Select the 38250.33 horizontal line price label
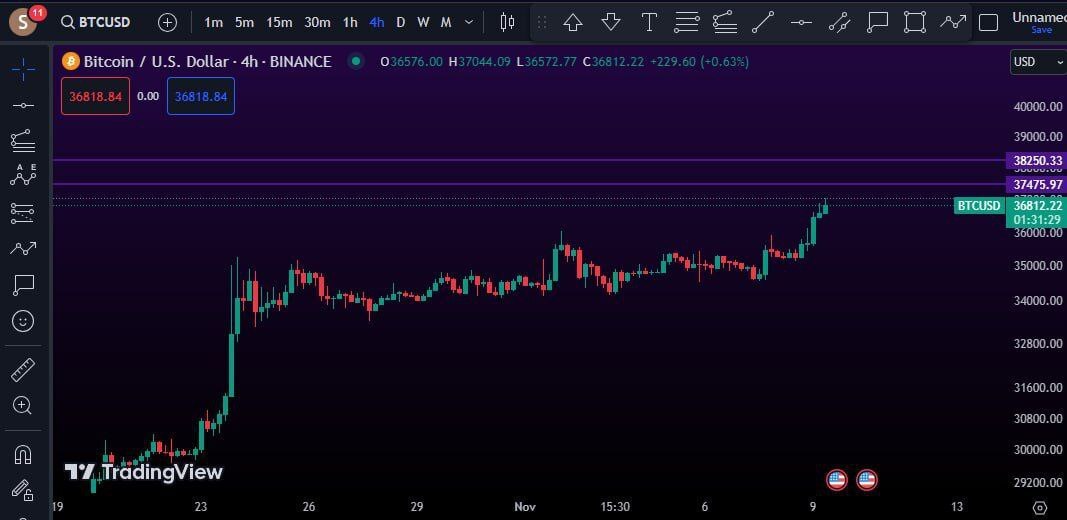This screenshot has width=1067, height=520. [x=1036, y=161]
